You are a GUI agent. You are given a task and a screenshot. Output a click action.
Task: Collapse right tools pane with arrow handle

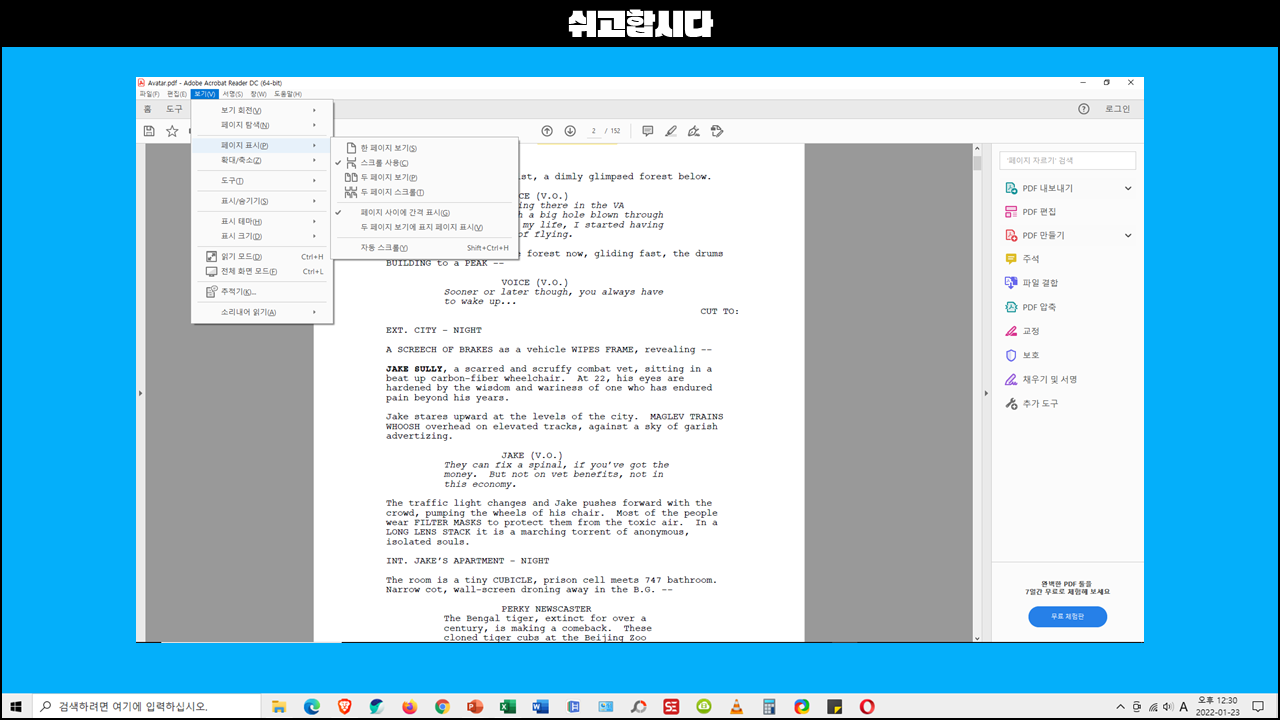click(988, 394)
